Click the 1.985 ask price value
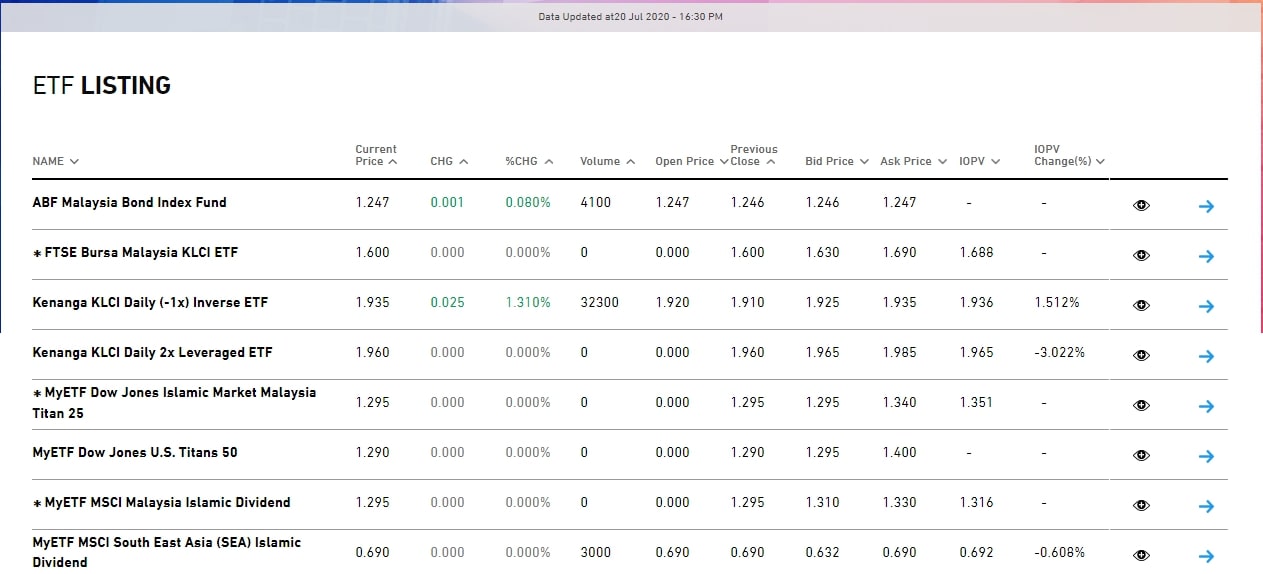The height and width of the screenshot is (574, 1263). pyautogui.click(x=899, y=352)
